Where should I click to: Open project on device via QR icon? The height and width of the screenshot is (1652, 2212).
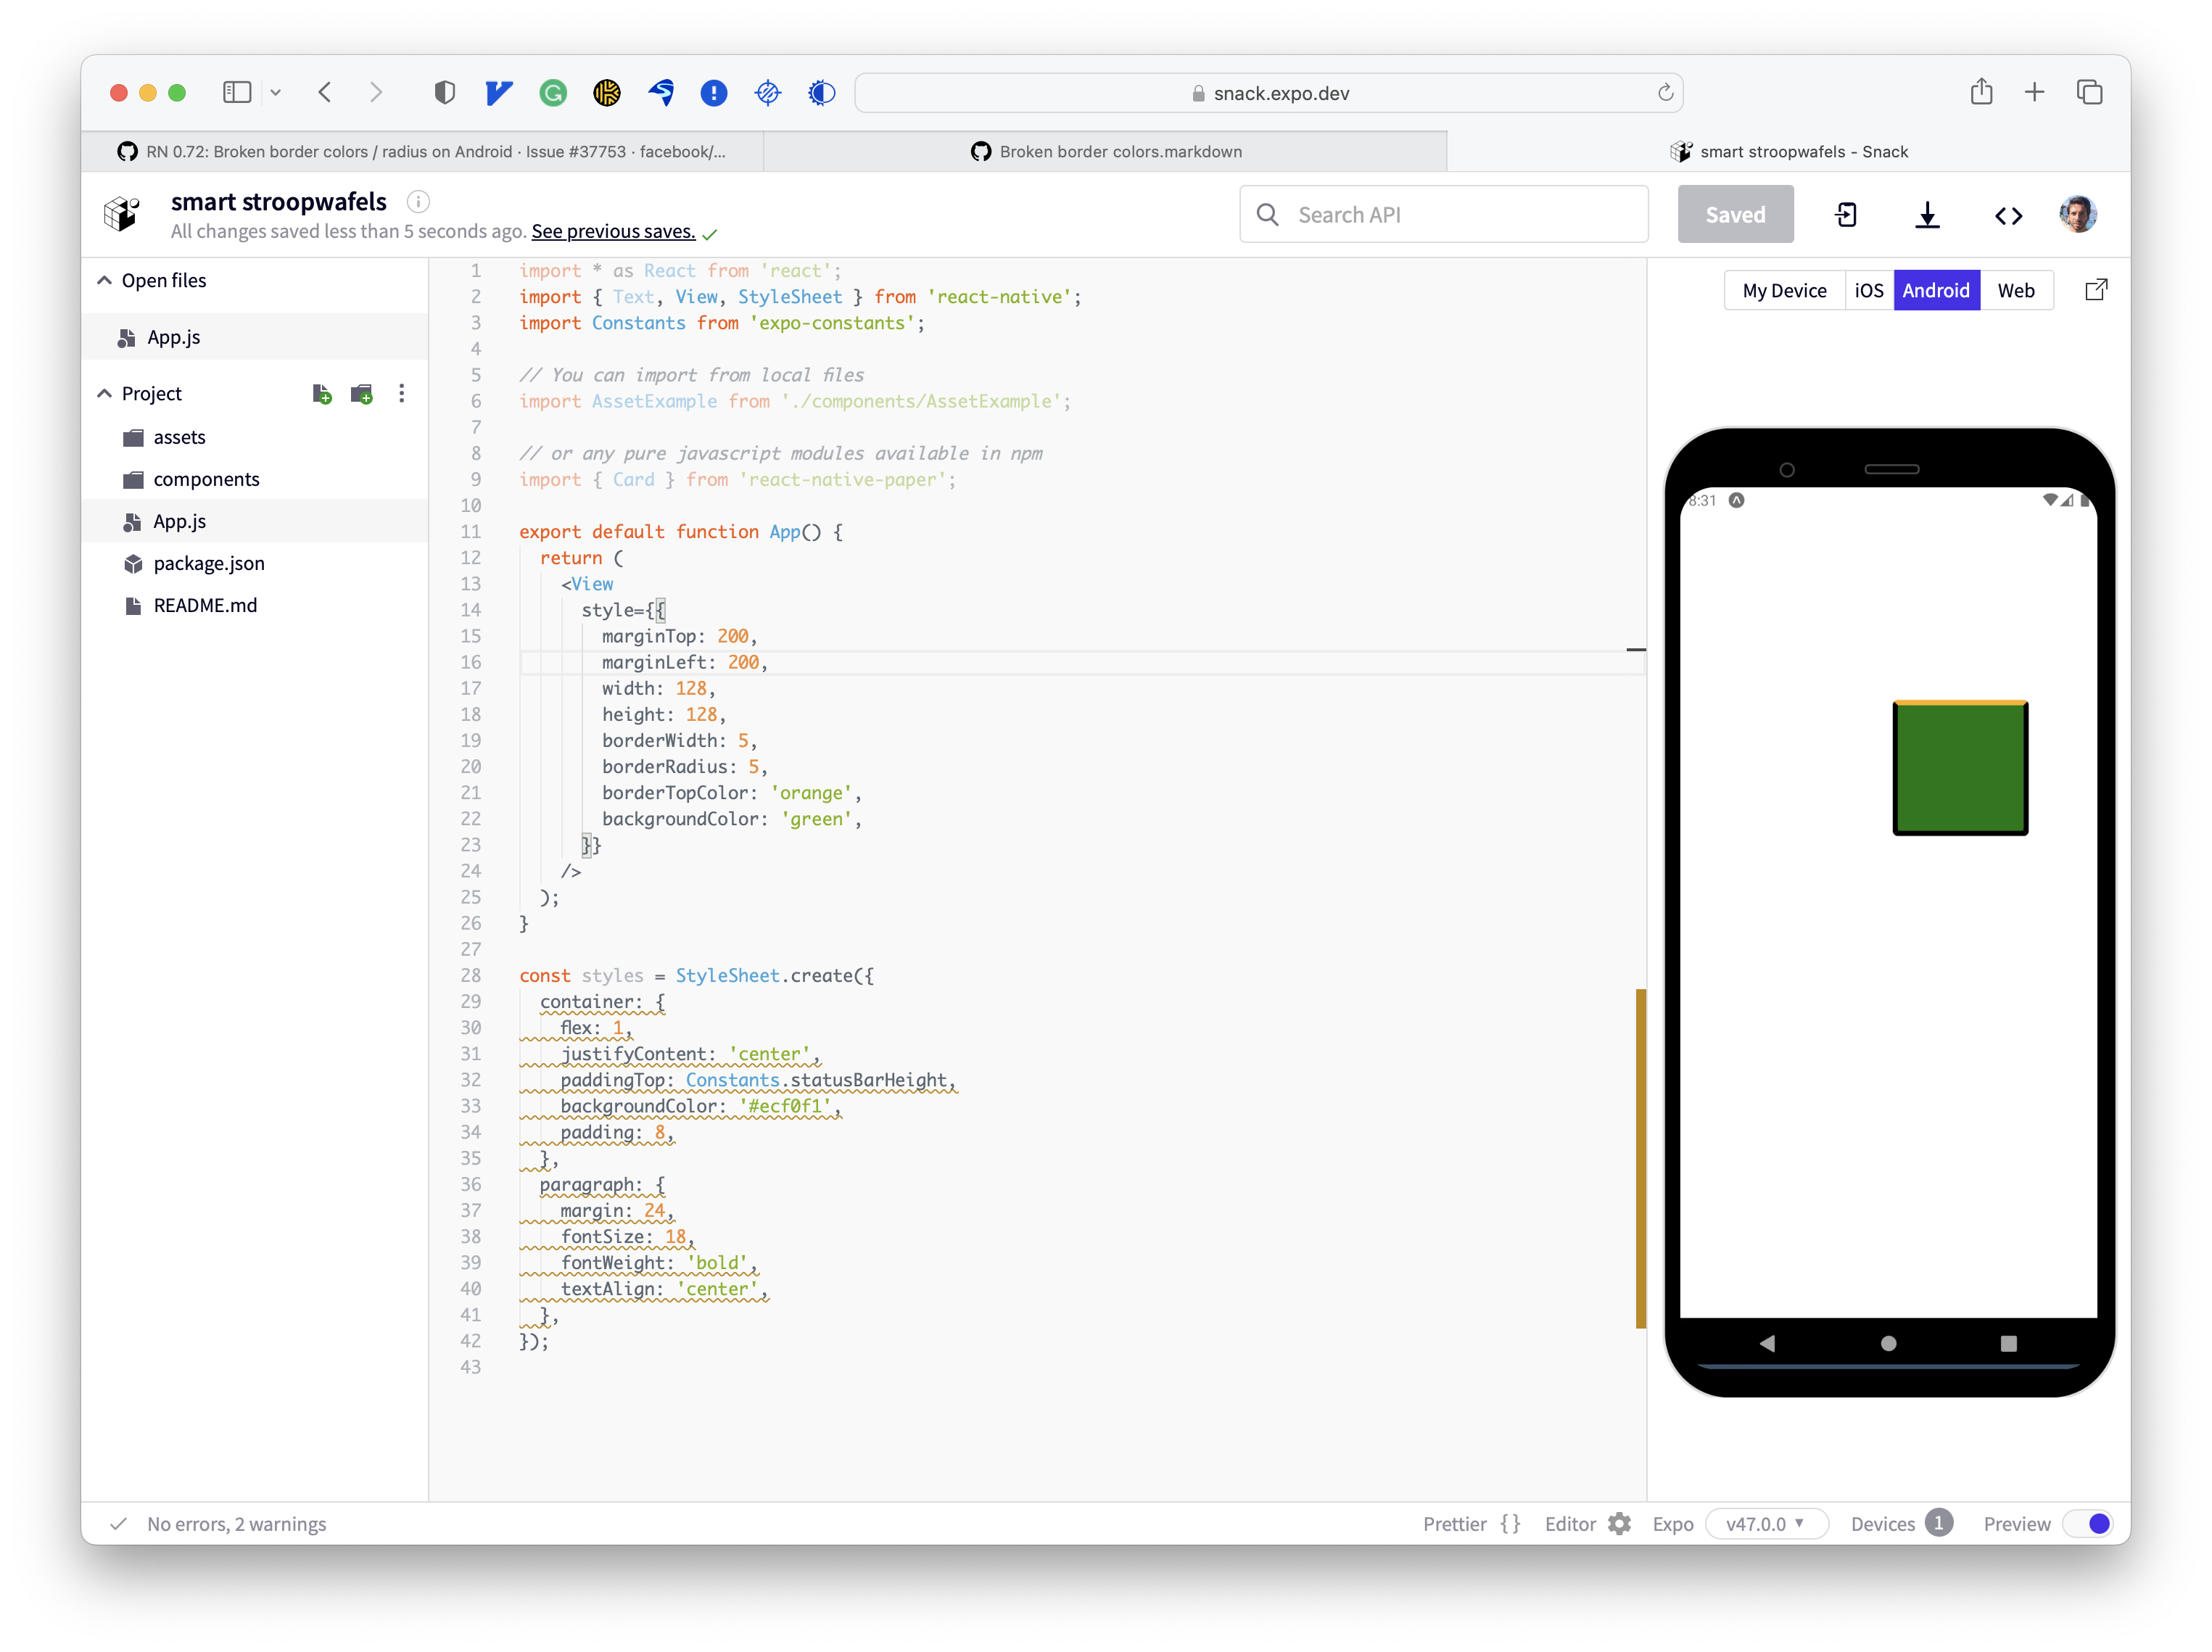(1846, 213)
